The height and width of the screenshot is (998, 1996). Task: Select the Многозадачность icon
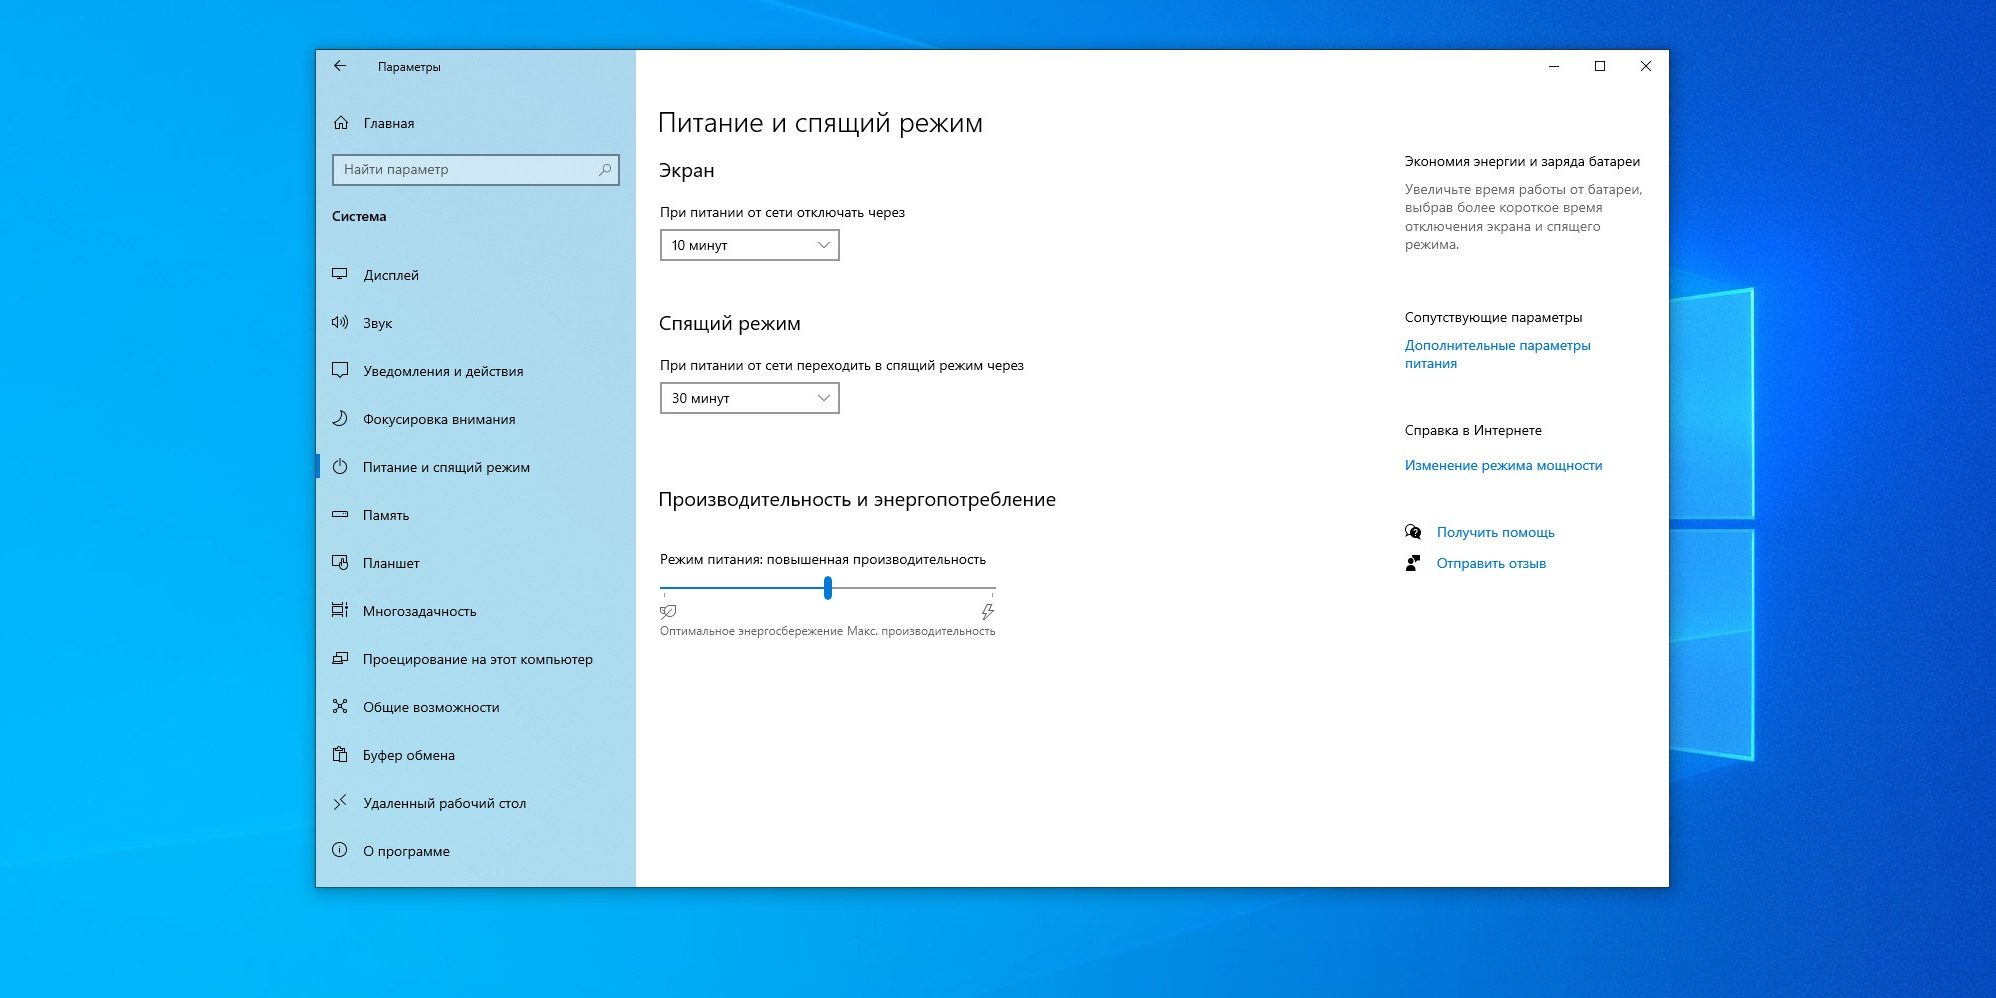tap(340, 611)
